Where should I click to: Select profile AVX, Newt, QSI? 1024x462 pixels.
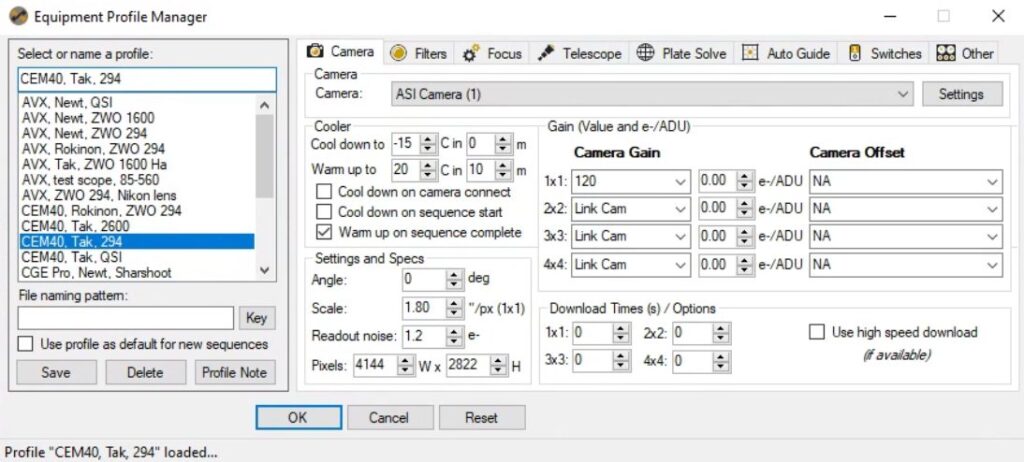[x=137, y=103]
